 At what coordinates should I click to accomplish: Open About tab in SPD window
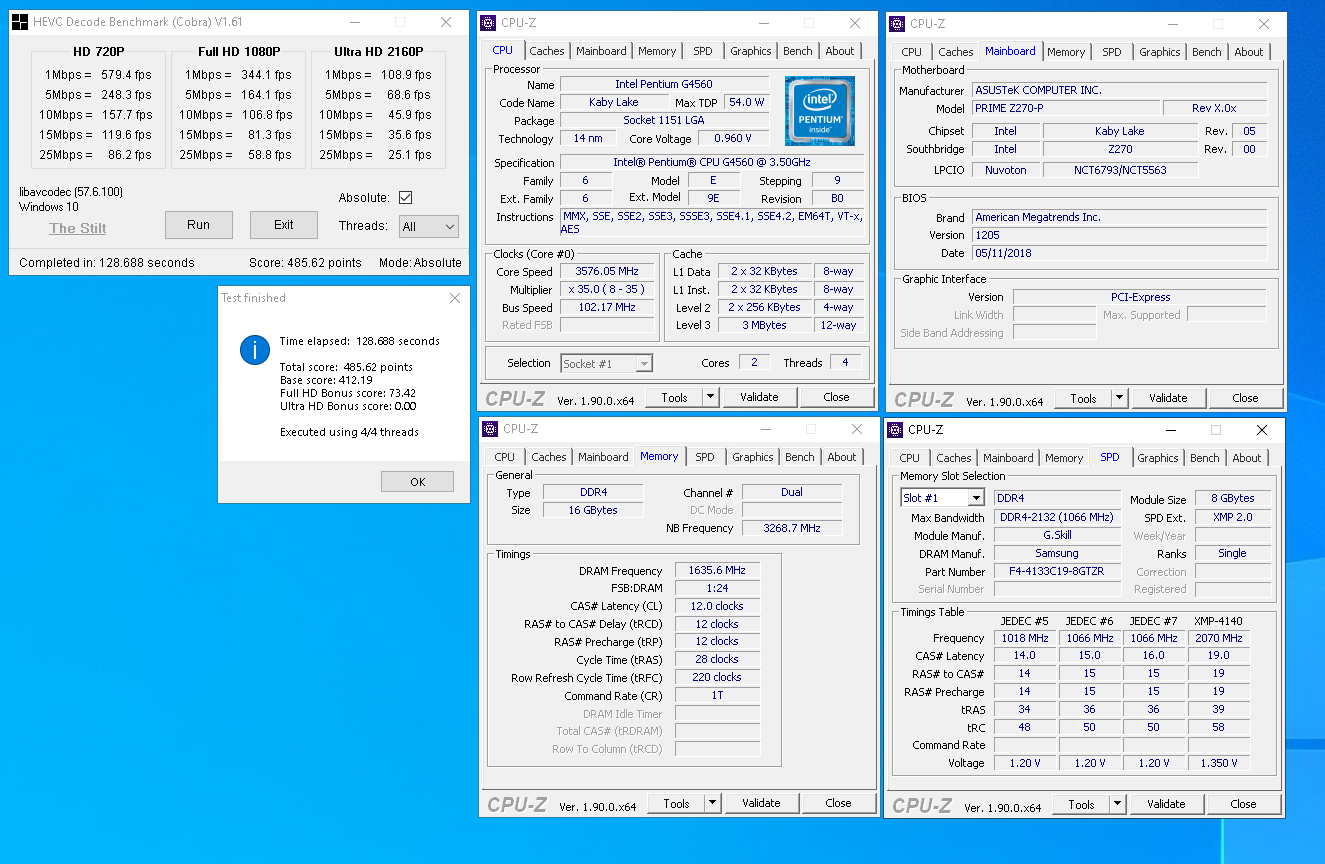click(x=1247, y=458)
